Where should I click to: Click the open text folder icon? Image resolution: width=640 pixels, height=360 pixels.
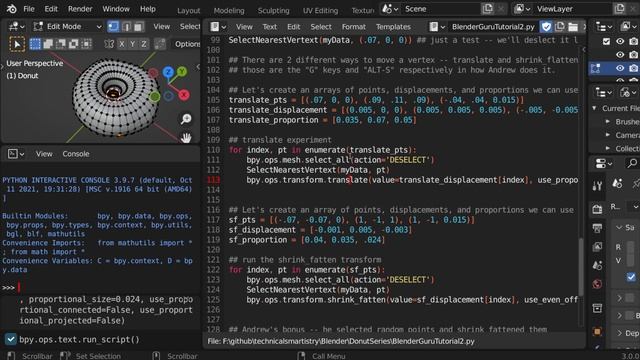(x=573, y=27)
